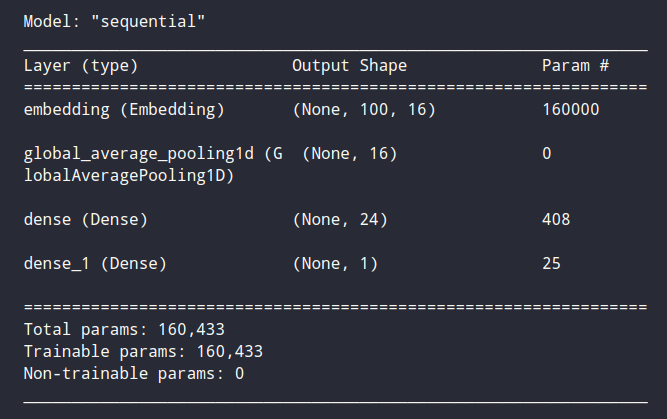
Task: Click the (None, 16) output shape
Action: coord(349,154)
